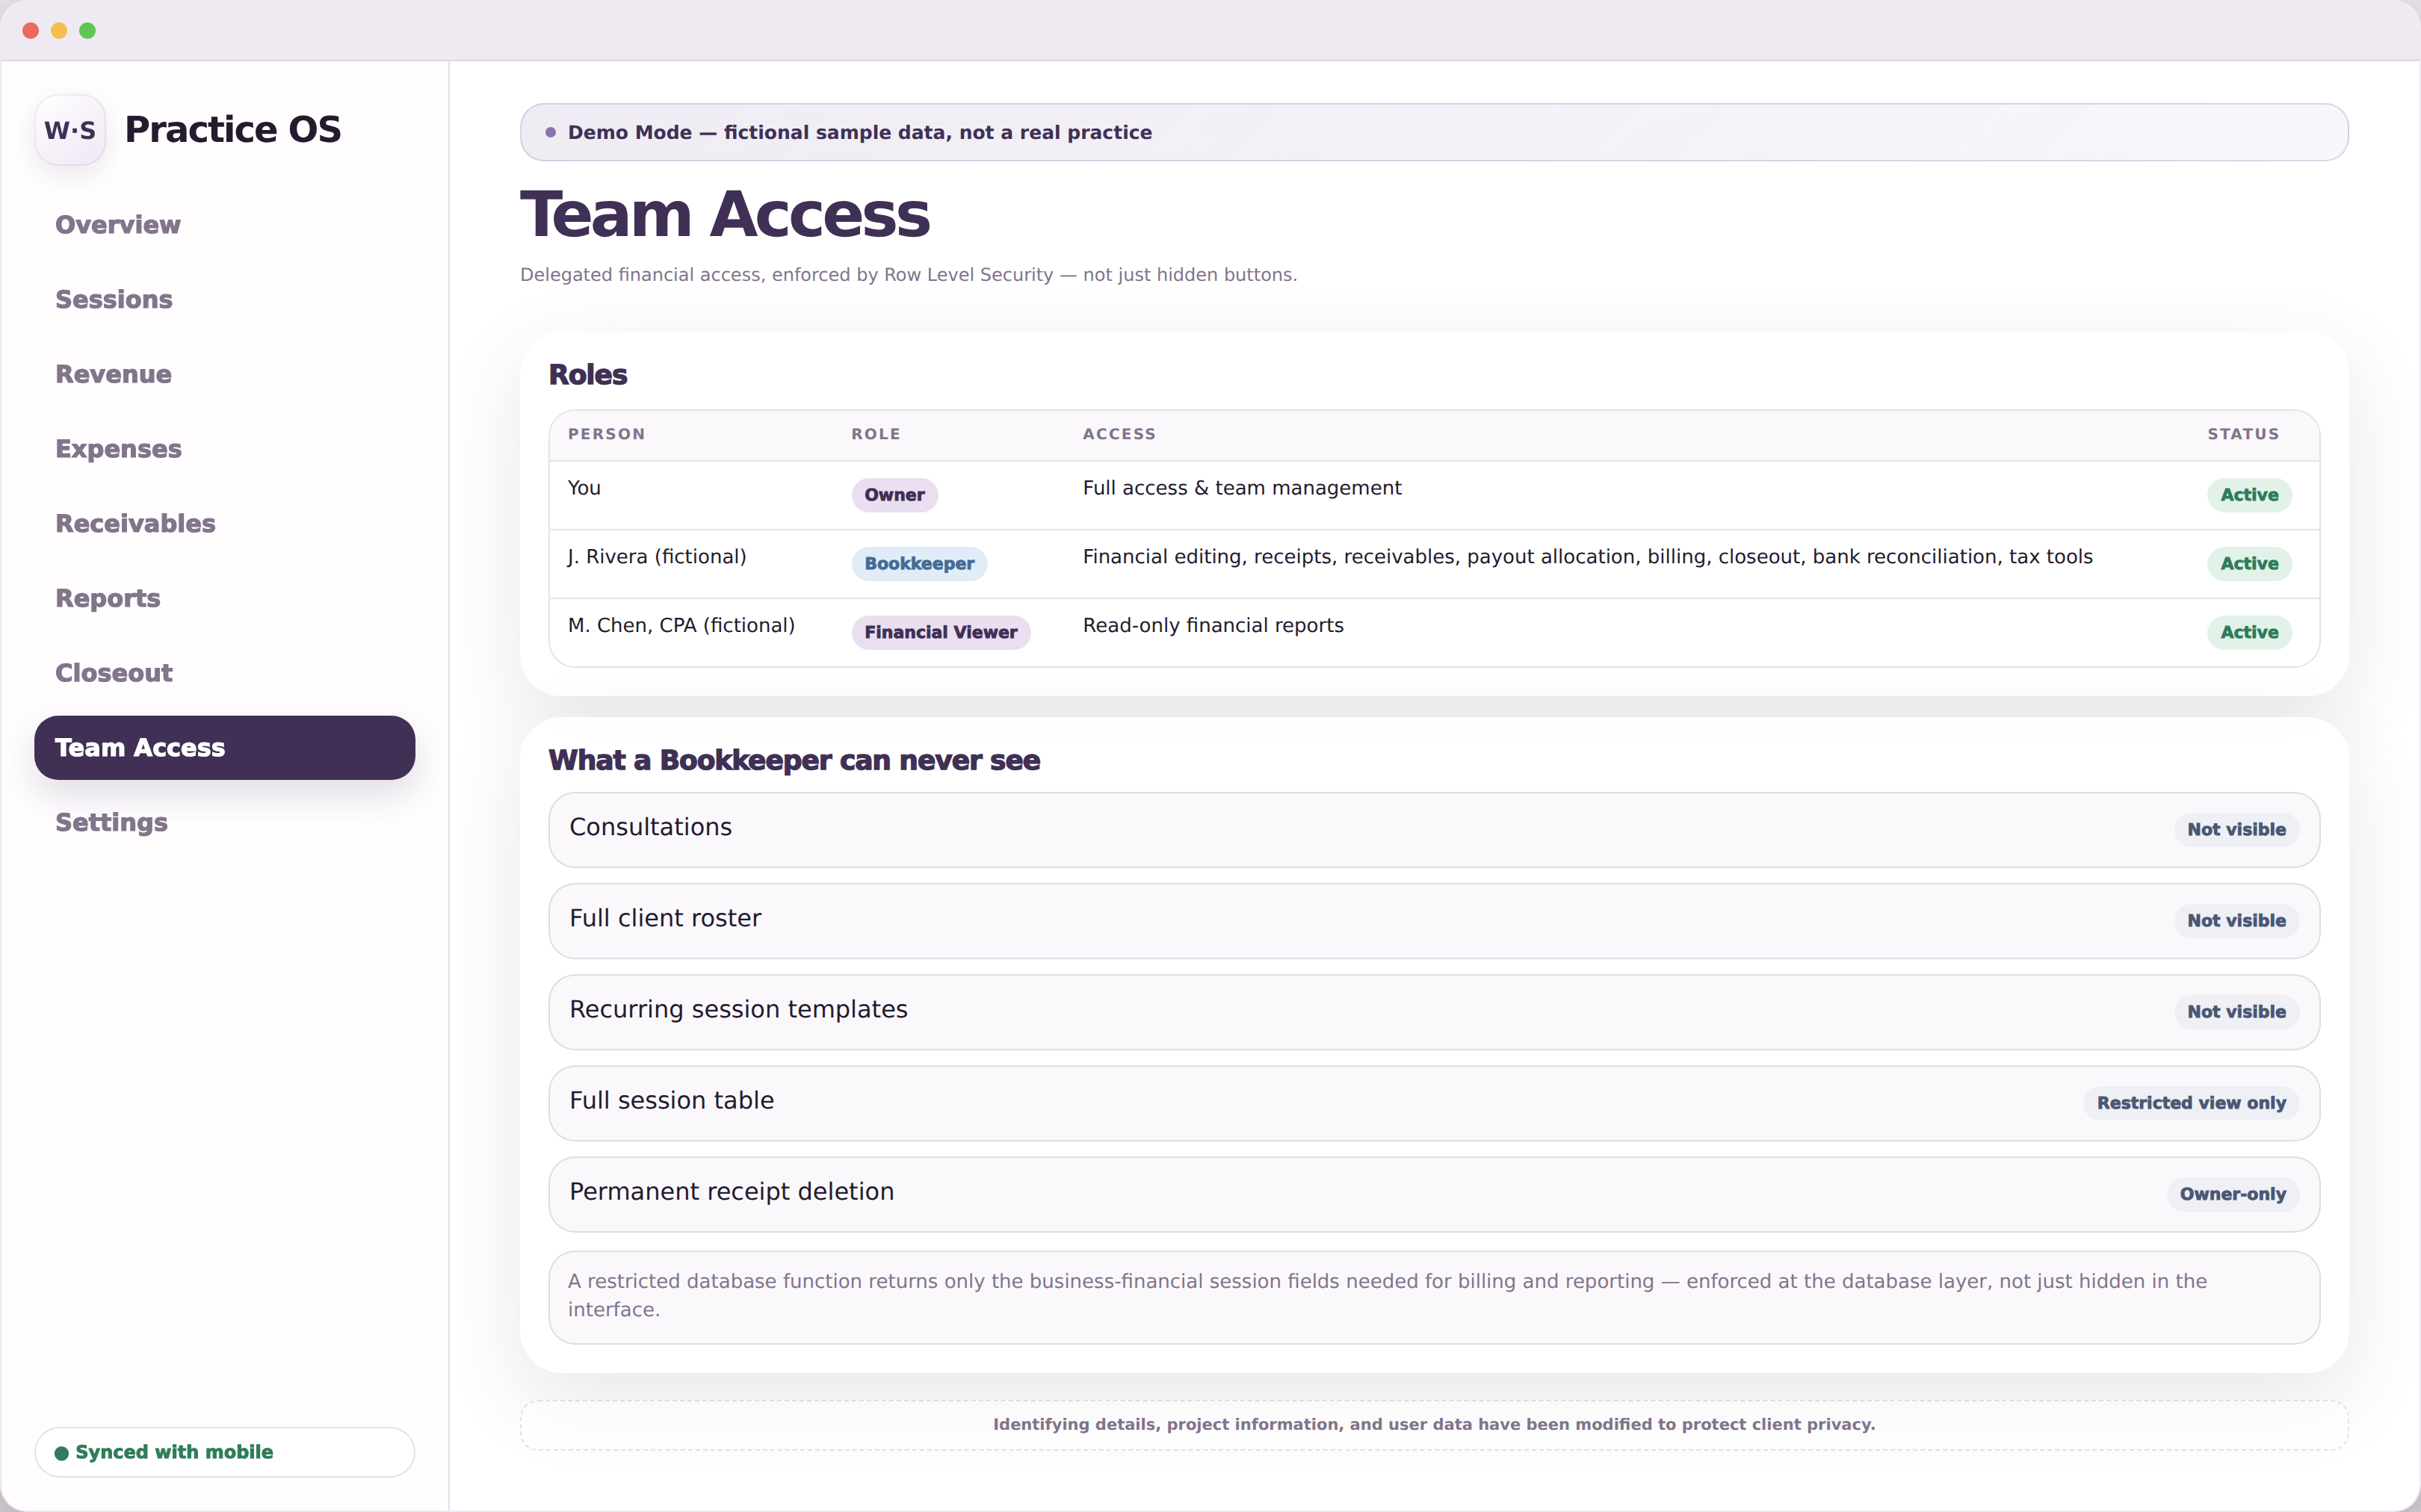Click the Practice OS app name
The width and height of the screenshot is (2421, 1512).
point(232,130)
